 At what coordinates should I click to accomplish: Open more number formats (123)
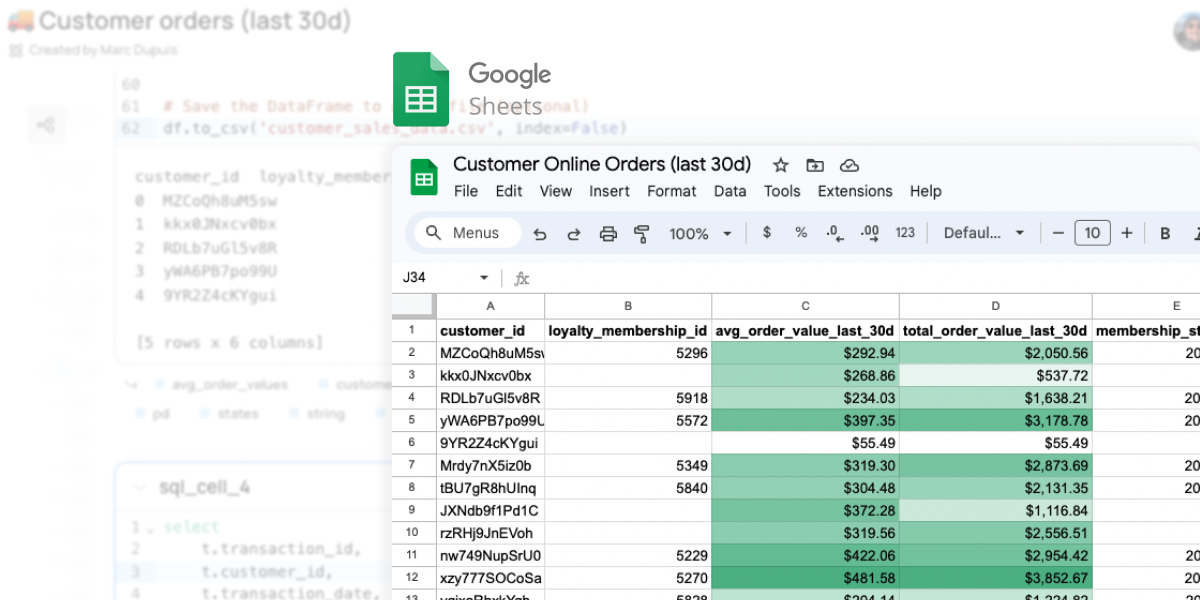pos(905,233)
